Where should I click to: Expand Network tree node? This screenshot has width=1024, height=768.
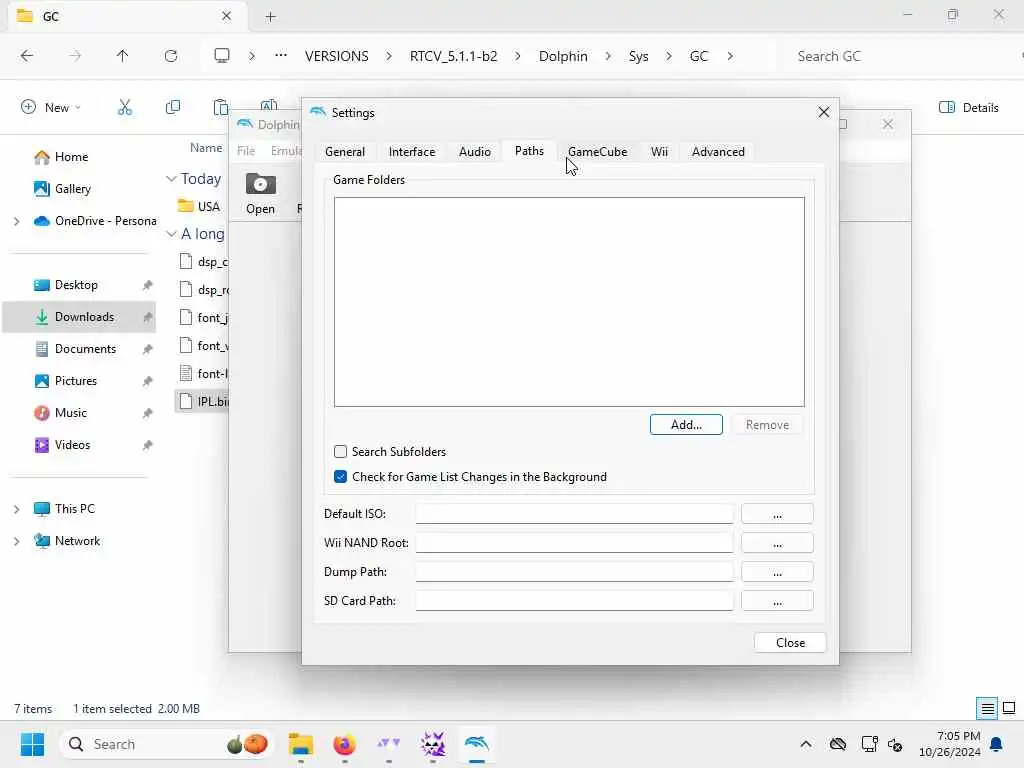pos(16,541)
